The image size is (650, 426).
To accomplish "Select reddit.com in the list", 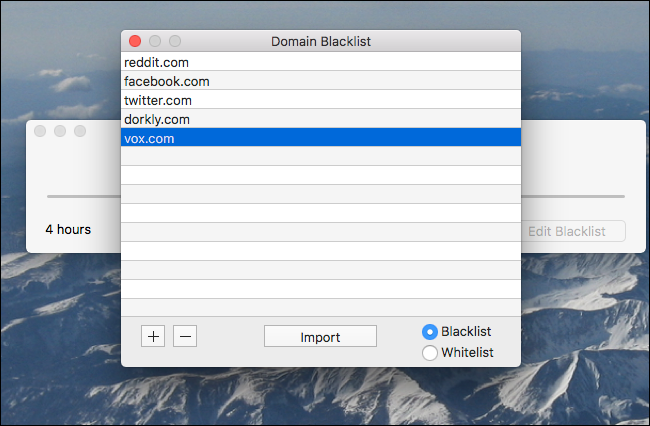I will point(321,62).
